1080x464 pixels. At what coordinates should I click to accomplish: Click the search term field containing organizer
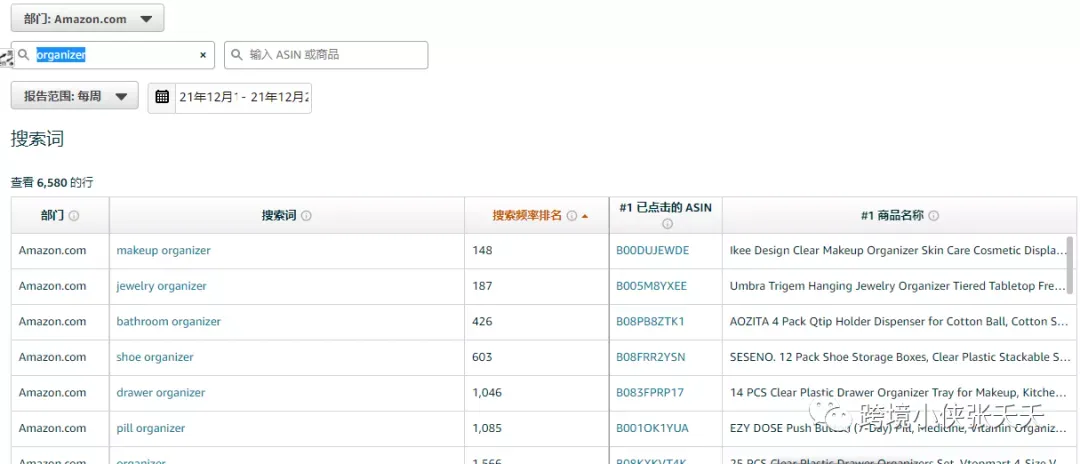click(x=113, y=55)
